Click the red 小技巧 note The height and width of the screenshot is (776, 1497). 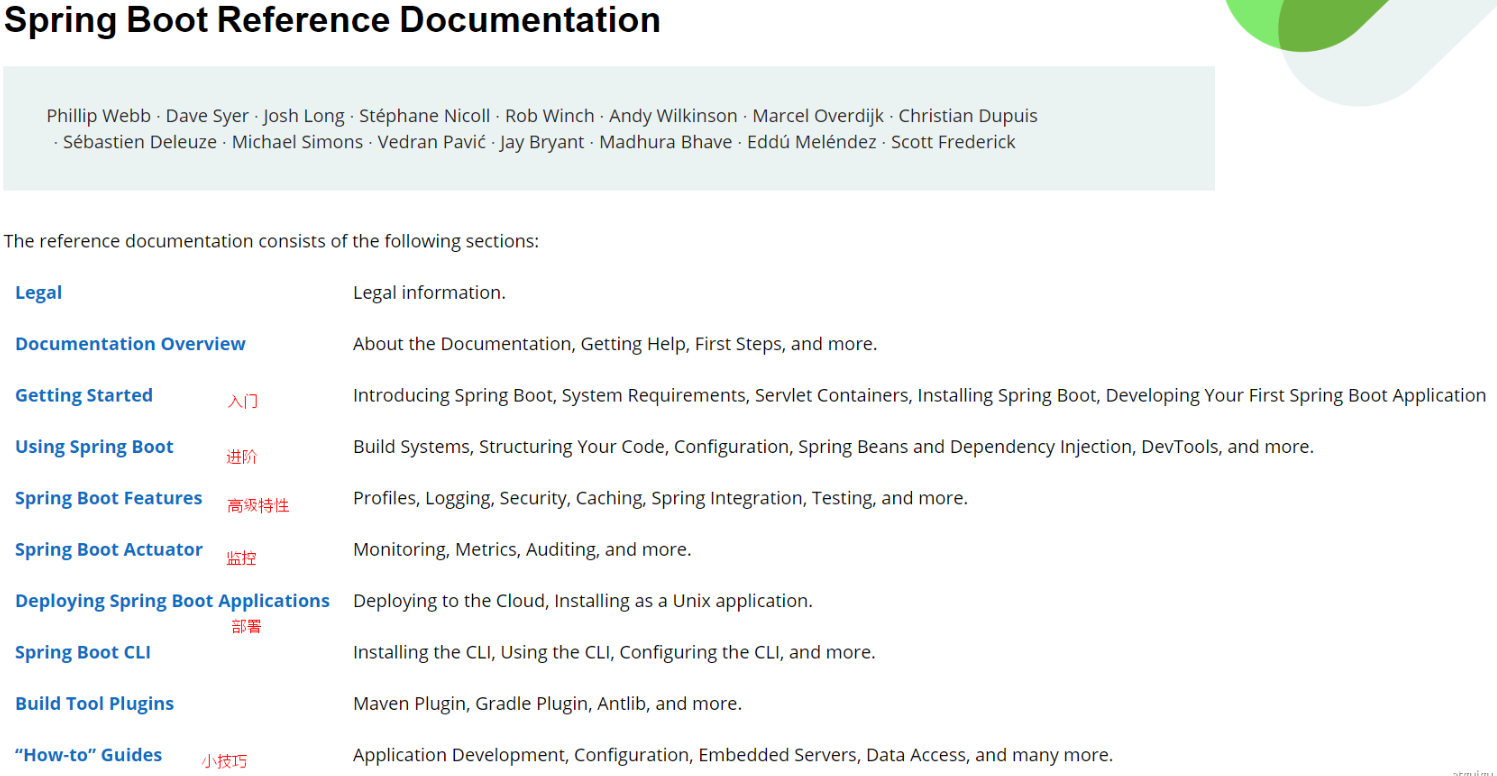click(224, 761)
